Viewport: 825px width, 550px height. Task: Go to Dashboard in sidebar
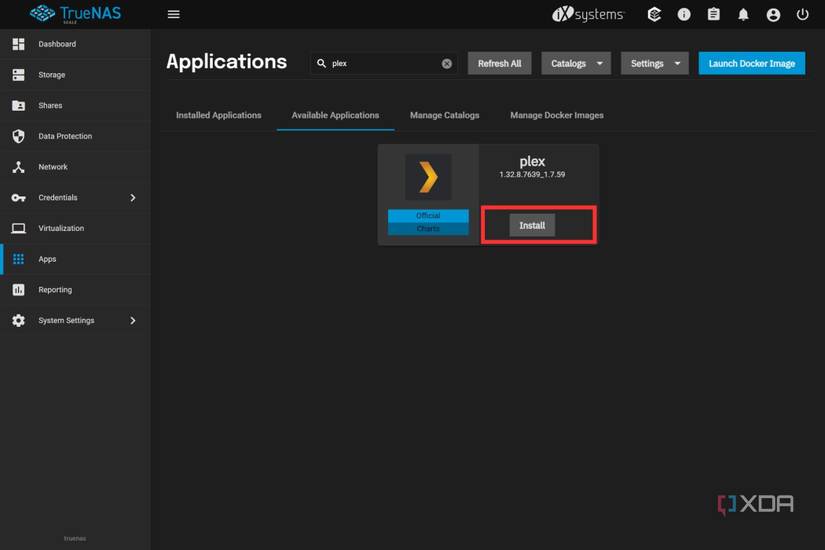tap(75, 44)
